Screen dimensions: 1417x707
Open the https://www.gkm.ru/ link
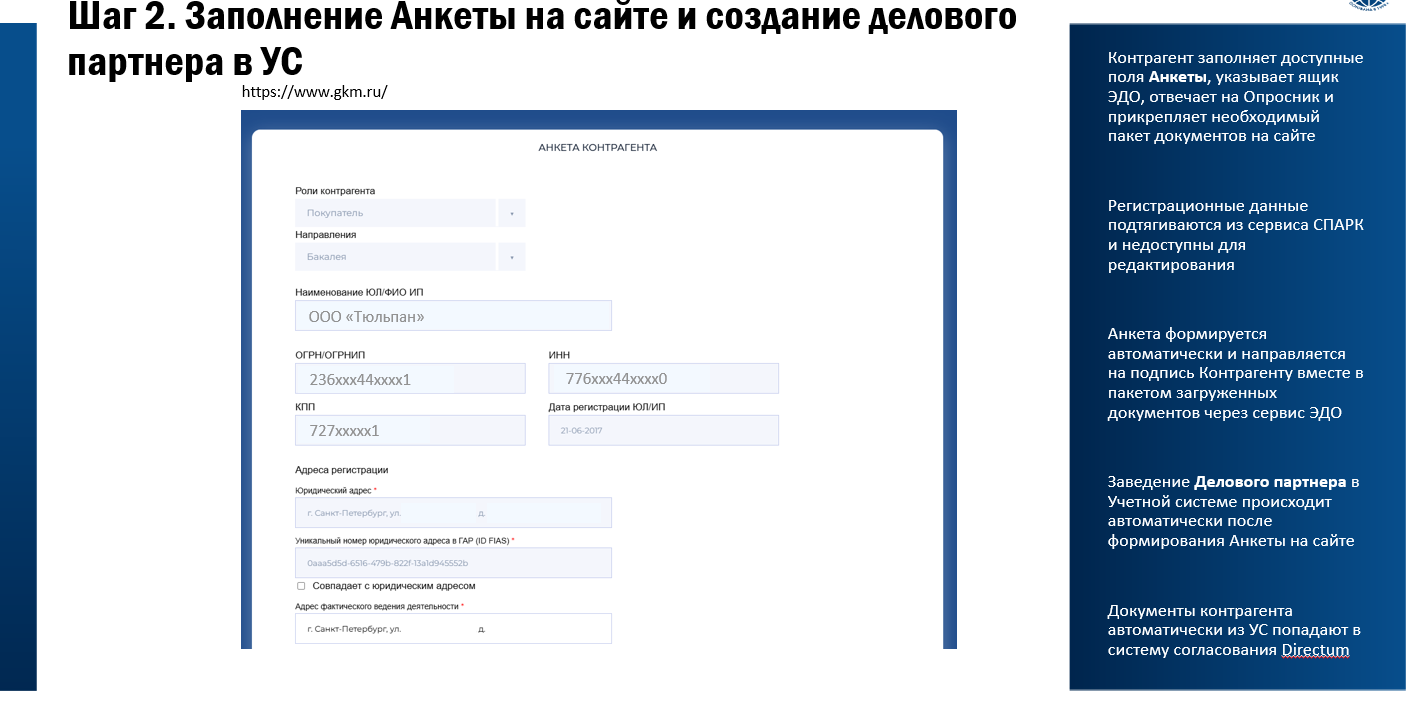click(x=314, y=92)
